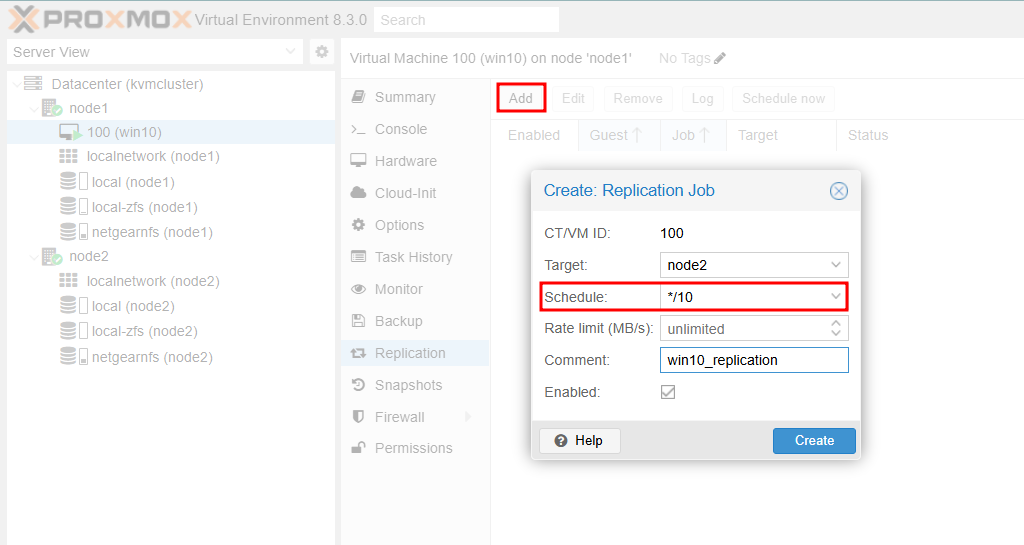Collapse the node1 tree branch
Screen dimensions: 1024x545
pos(34,108)
